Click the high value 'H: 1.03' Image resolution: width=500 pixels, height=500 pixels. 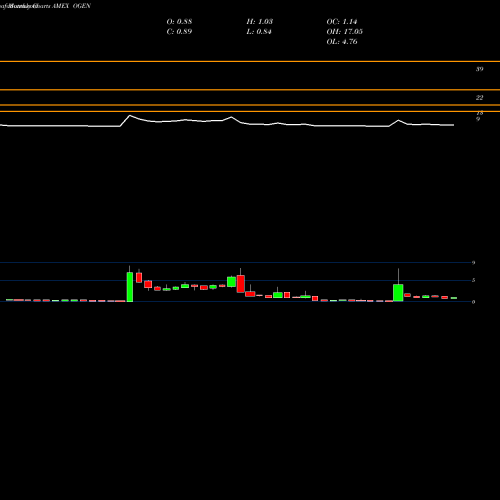(x=260, y=21)
